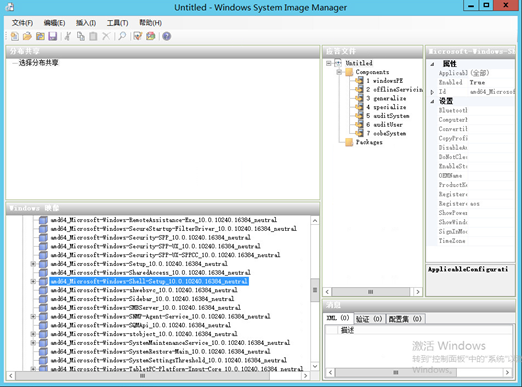Save the answer file with the floppy icon
Screen dimensions: 522x387
coord(53,36)
